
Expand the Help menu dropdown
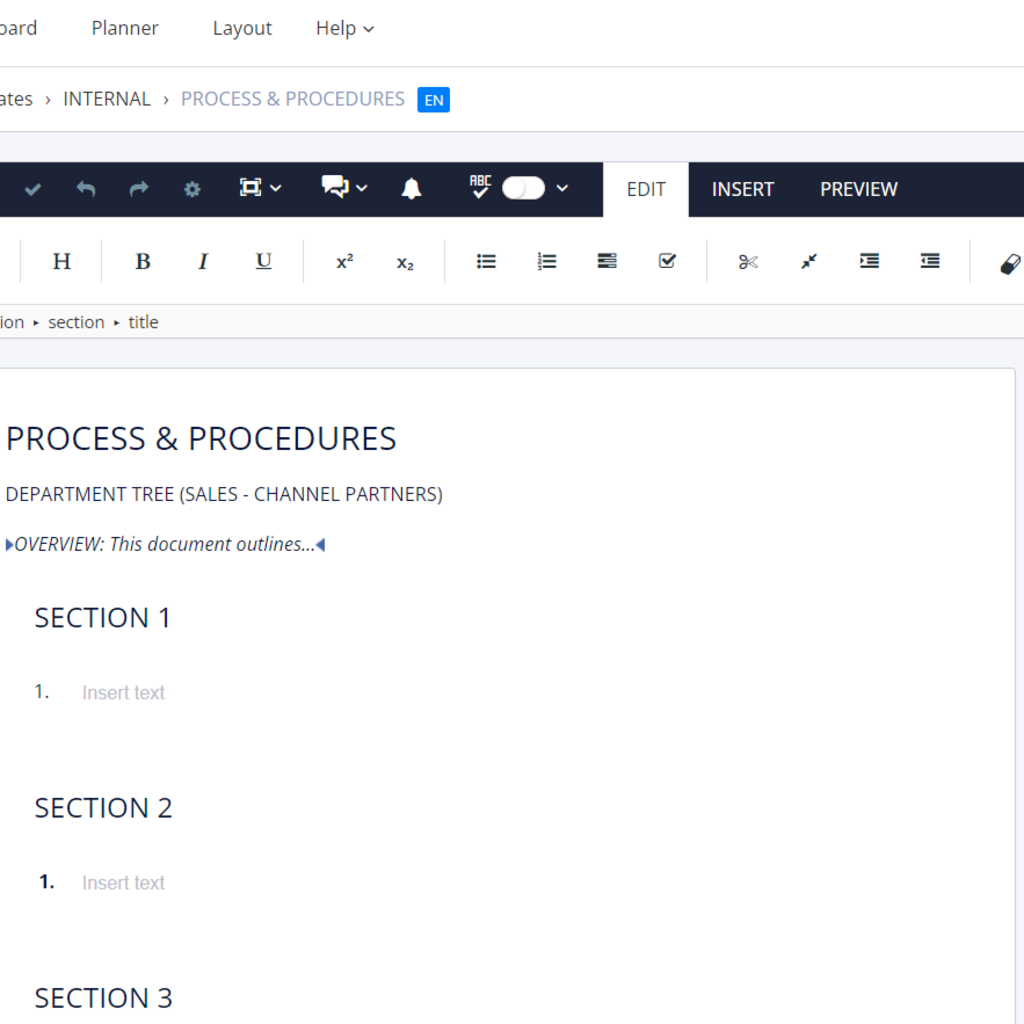(x=345, y=28)
